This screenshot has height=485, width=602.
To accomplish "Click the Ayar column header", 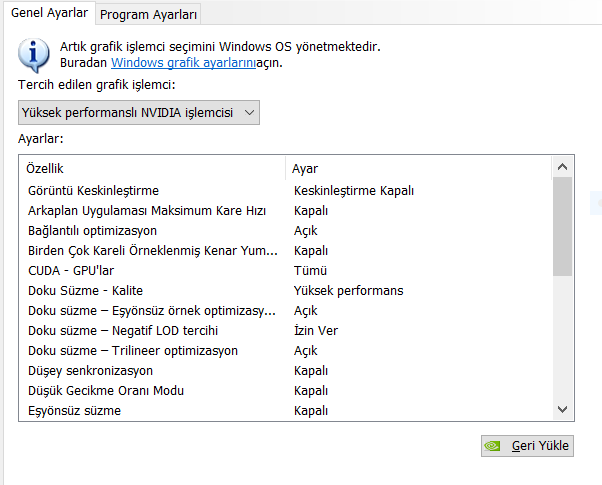I will (305, 168).
